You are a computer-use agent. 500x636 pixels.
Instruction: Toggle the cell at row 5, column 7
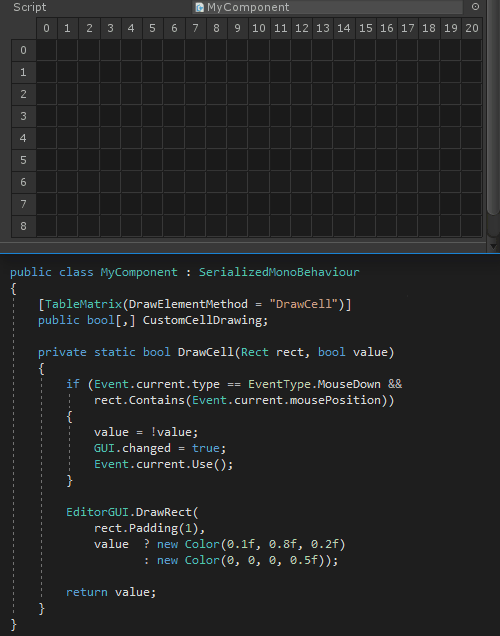195,160
